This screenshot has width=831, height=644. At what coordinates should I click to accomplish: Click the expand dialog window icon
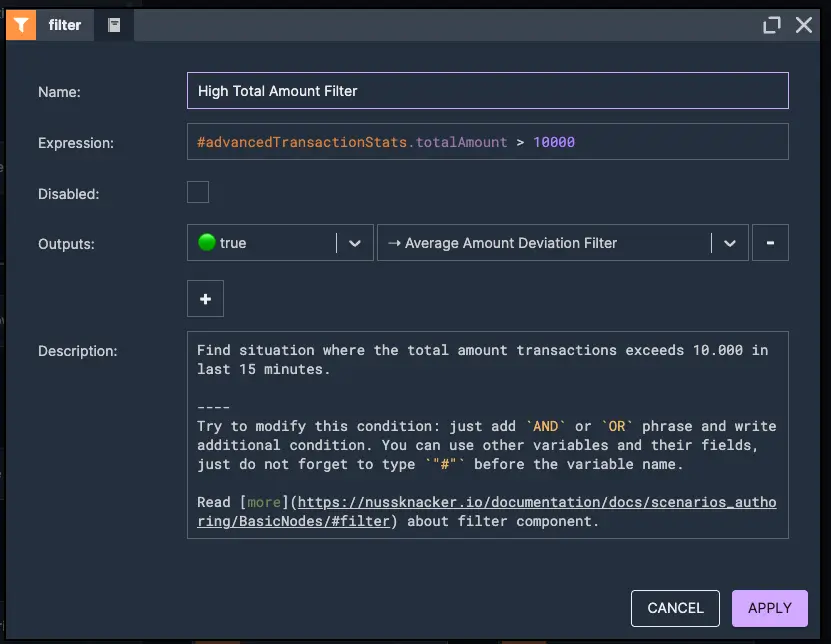(x=772, y=25)
